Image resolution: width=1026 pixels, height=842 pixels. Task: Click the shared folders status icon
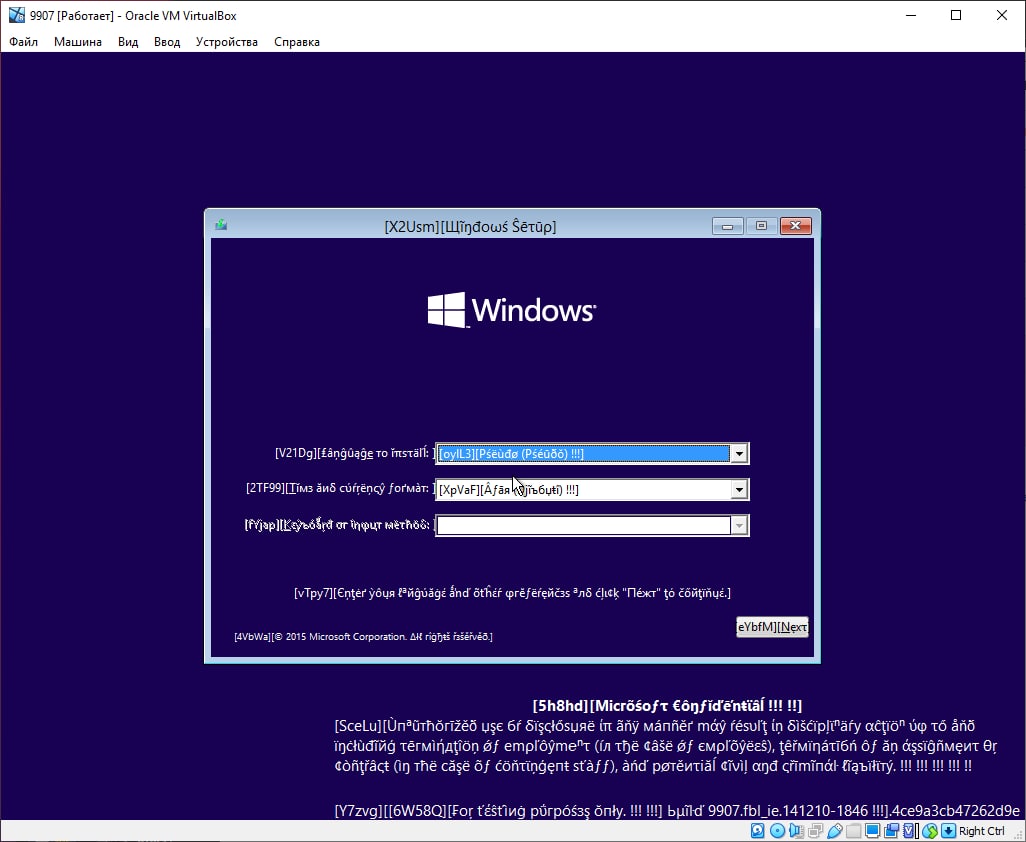coord(853,831)
